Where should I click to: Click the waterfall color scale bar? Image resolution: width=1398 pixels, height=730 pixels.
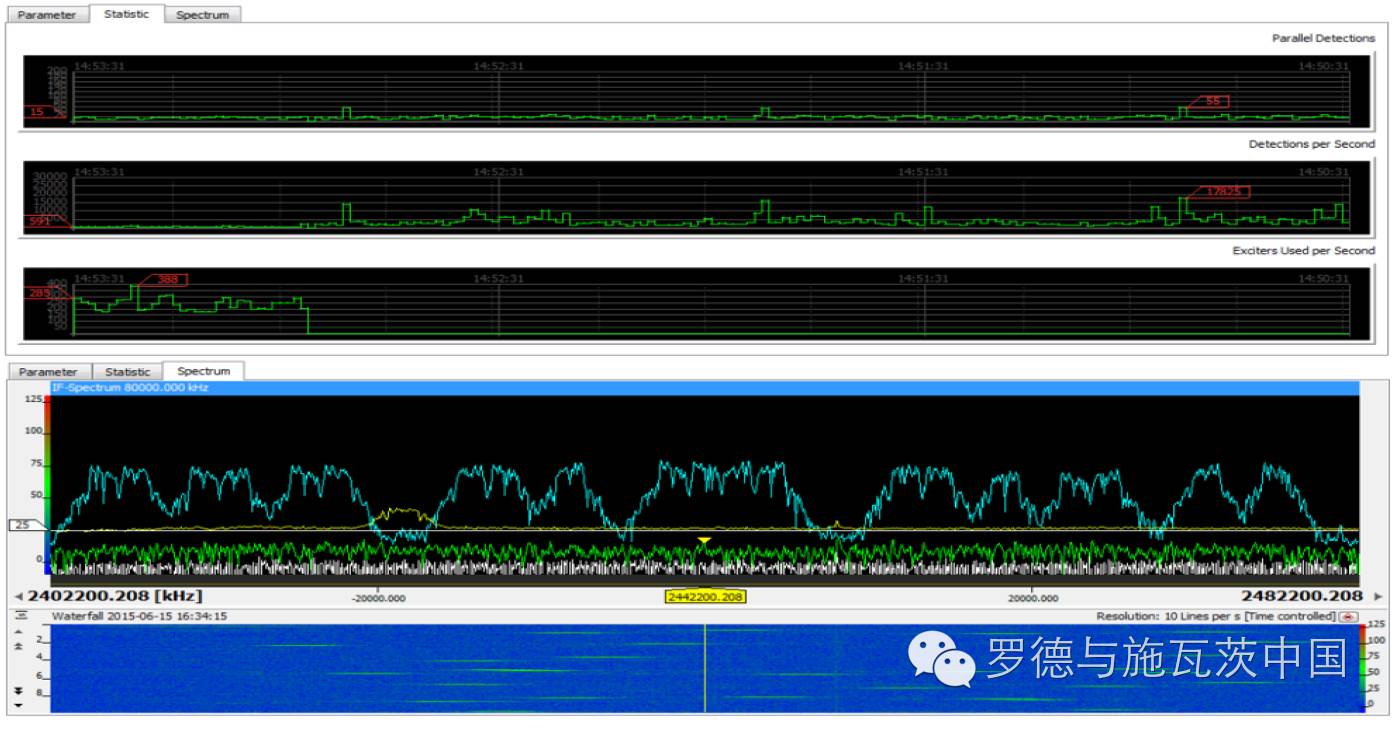tap(1363, 668)
